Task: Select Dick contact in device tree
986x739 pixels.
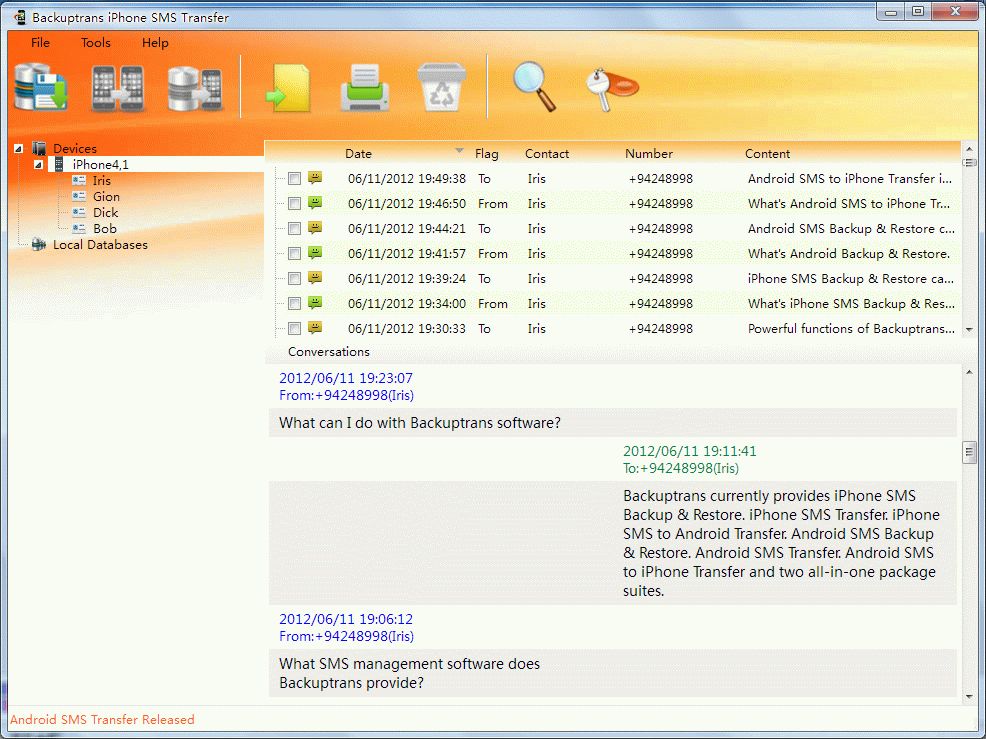Action: click(106, 213)
